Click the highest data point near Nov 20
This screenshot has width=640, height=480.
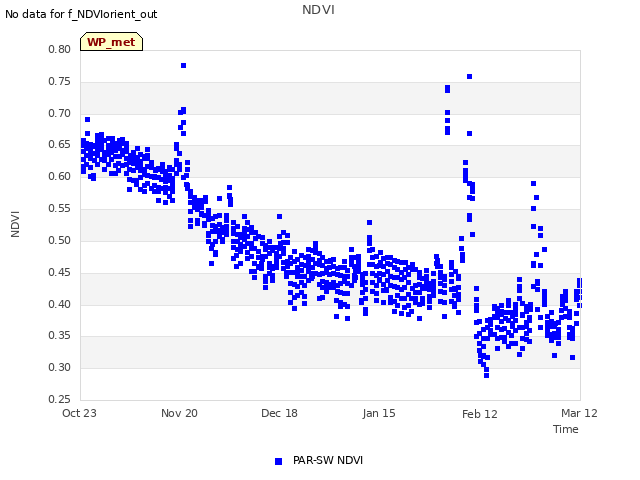(x=183, y=65)
